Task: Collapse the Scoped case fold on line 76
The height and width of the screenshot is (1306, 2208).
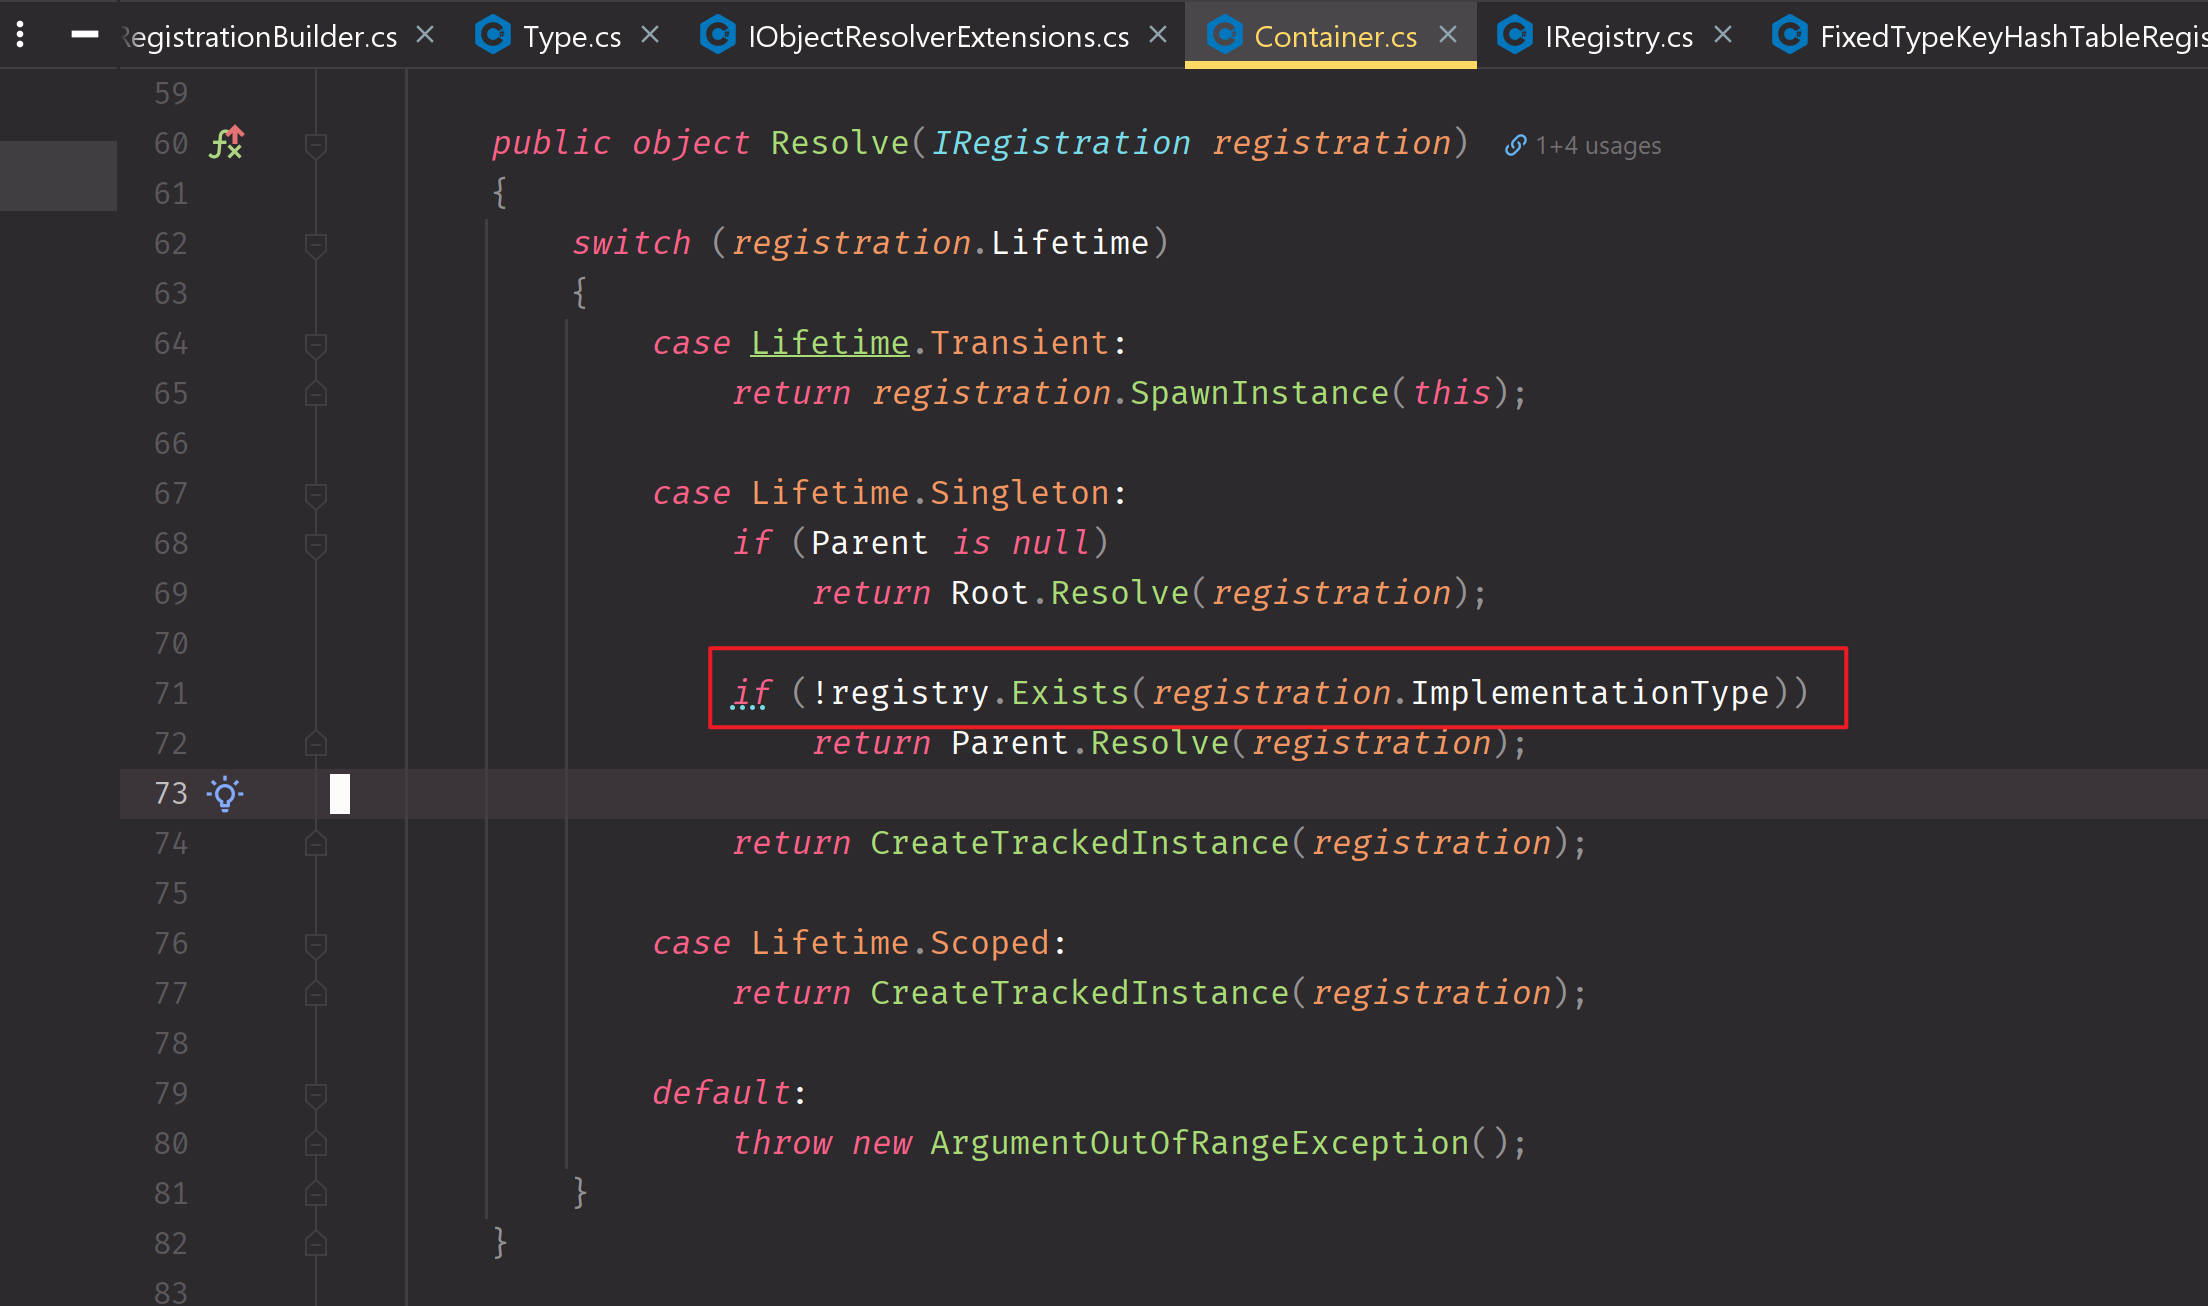Action: (316, 943)
